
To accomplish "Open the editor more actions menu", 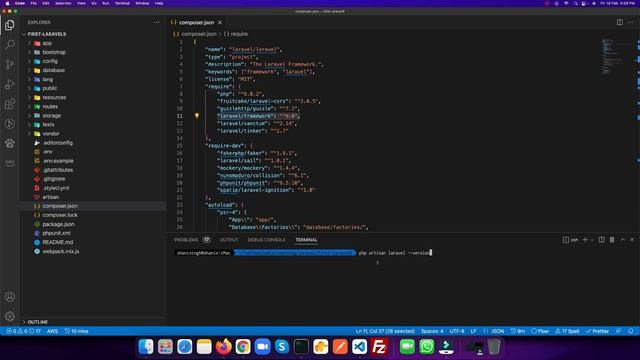I will click(631, 22).
